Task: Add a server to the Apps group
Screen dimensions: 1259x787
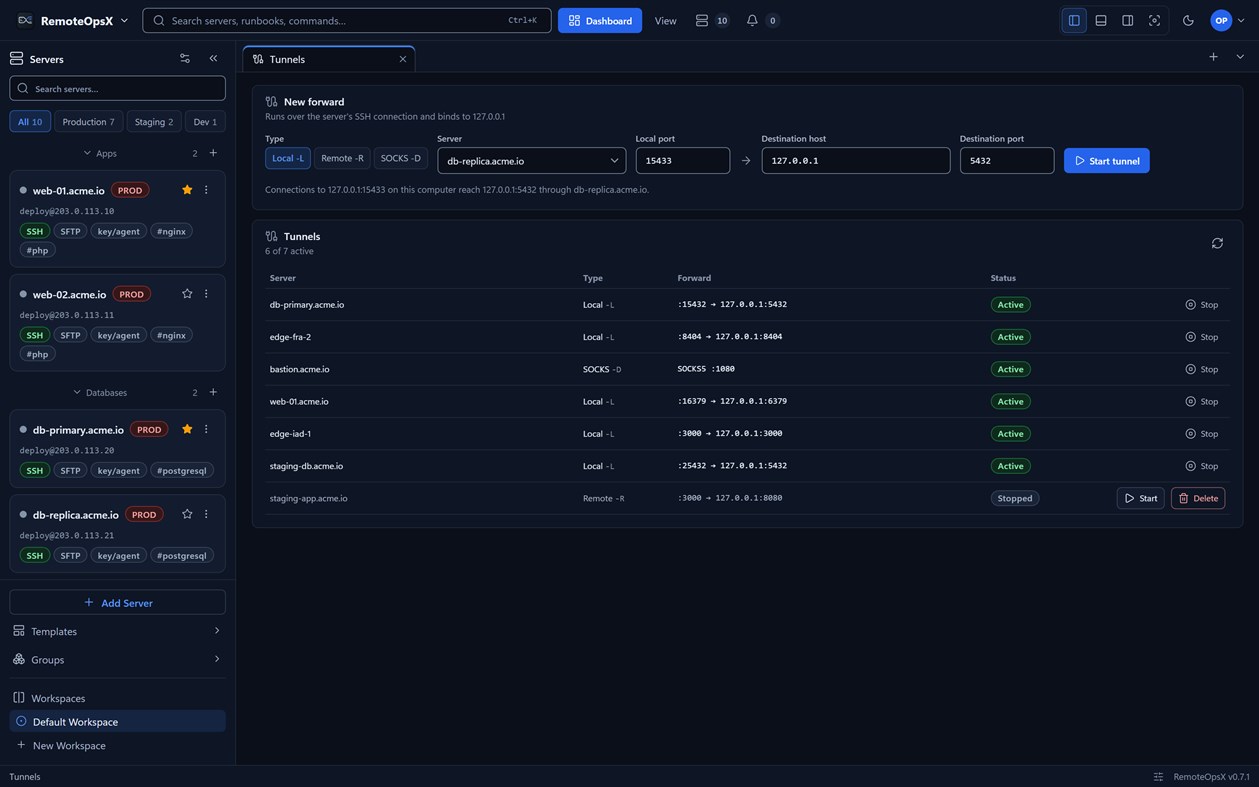Action: click(213, 153)
